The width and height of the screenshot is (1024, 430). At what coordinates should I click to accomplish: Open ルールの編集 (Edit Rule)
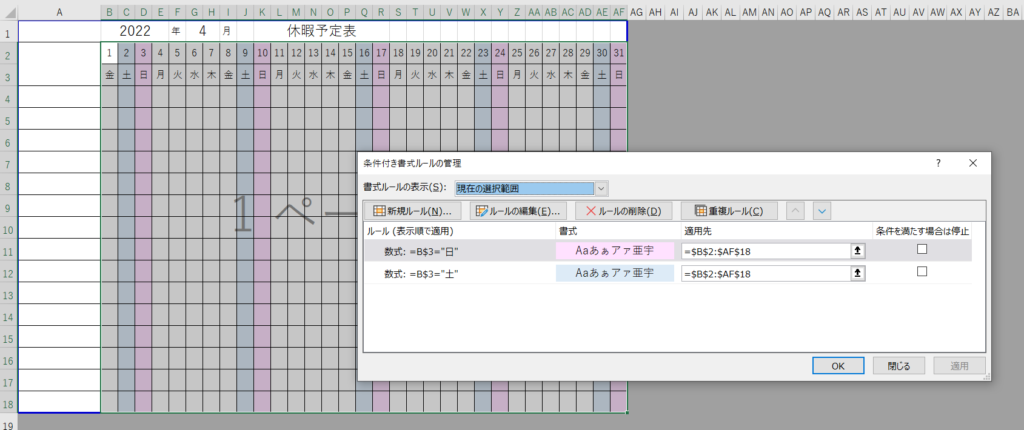(517, 211)
